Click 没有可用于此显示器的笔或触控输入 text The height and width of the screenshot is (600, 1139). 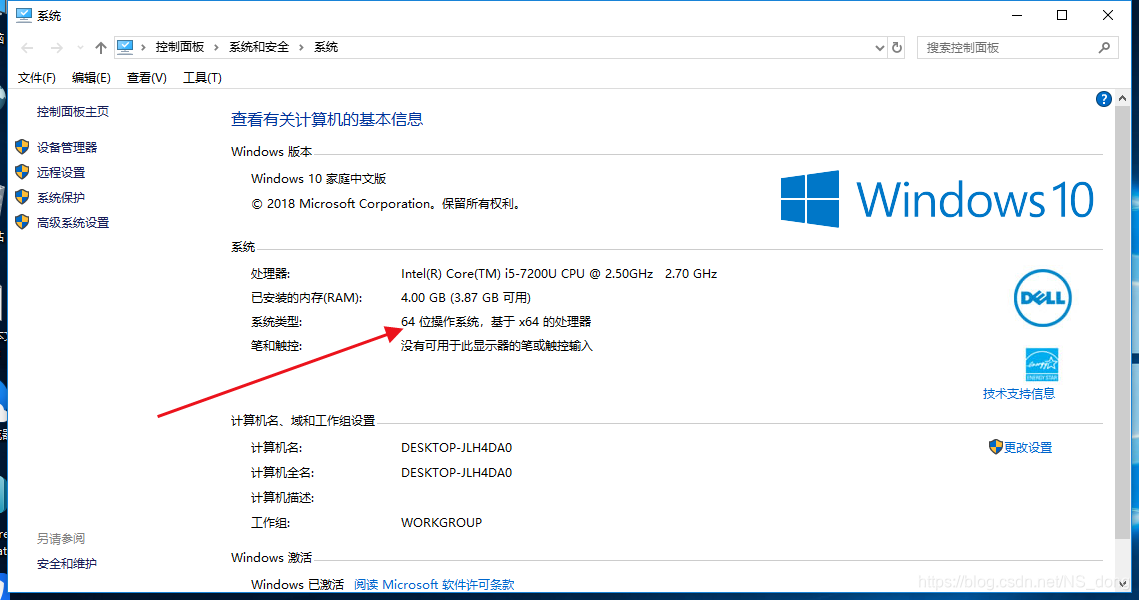pyautogui.click(x=496, y=346)
